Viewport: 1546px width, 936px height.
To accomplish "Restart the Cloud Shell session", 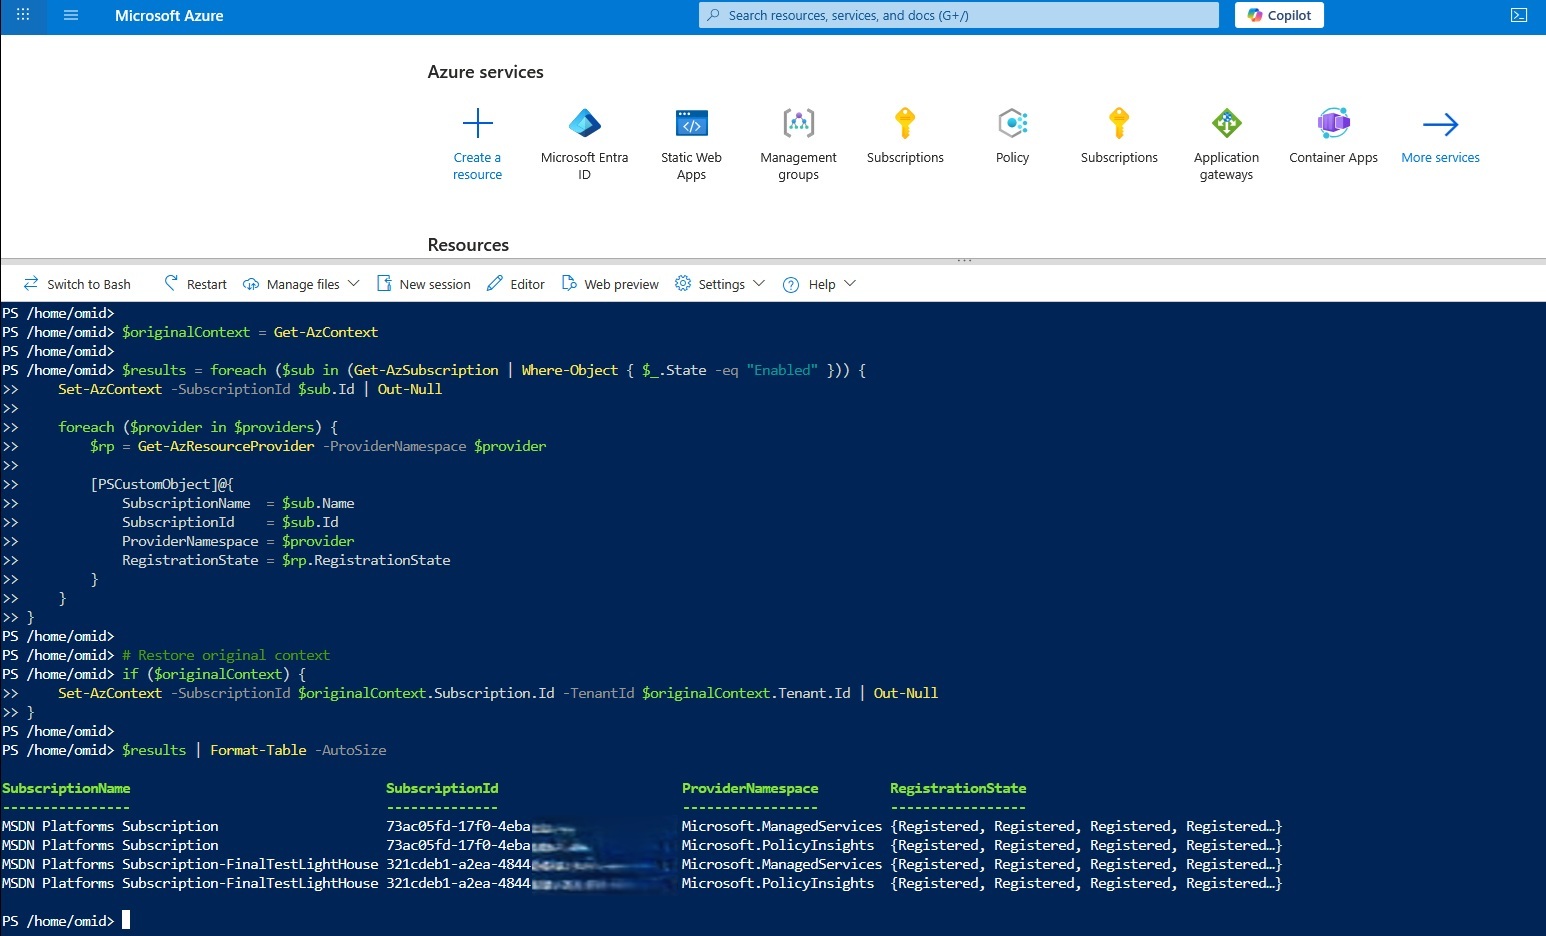I will (195, 284).
